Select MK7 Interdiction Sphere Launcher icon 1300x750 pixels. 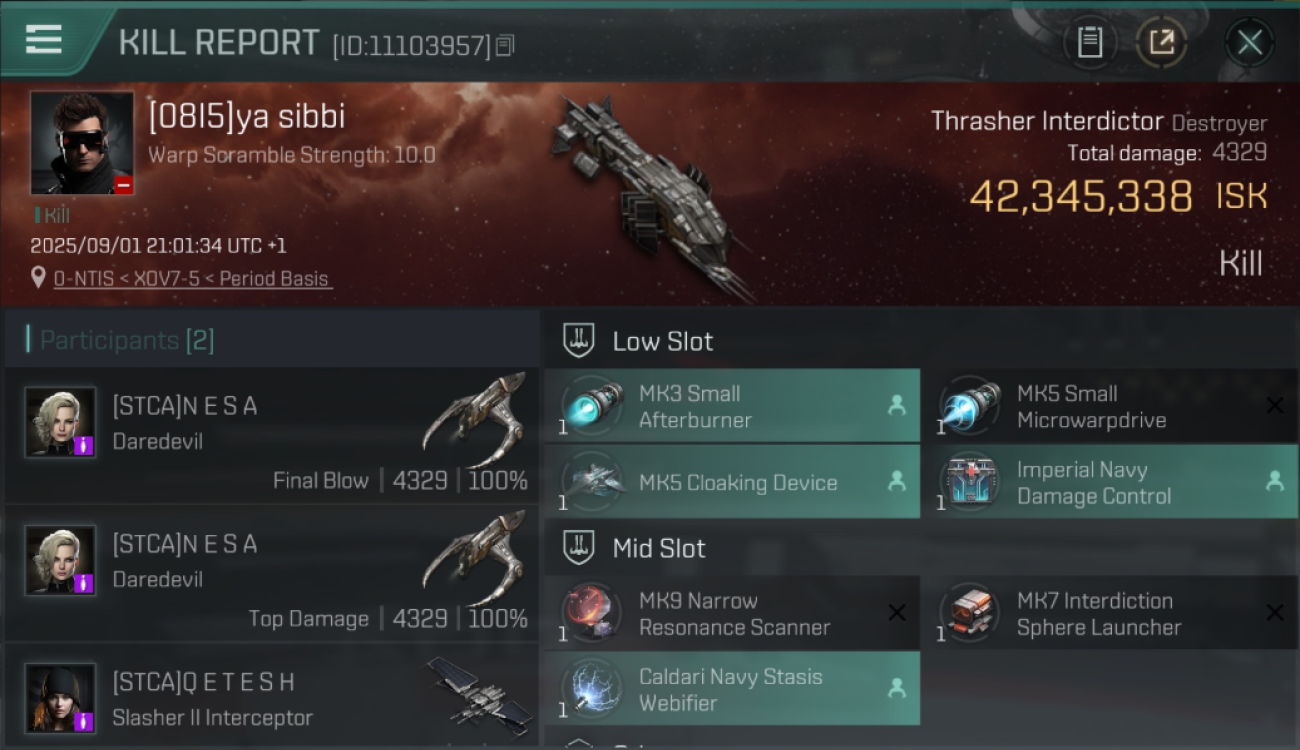click(969, 613)
